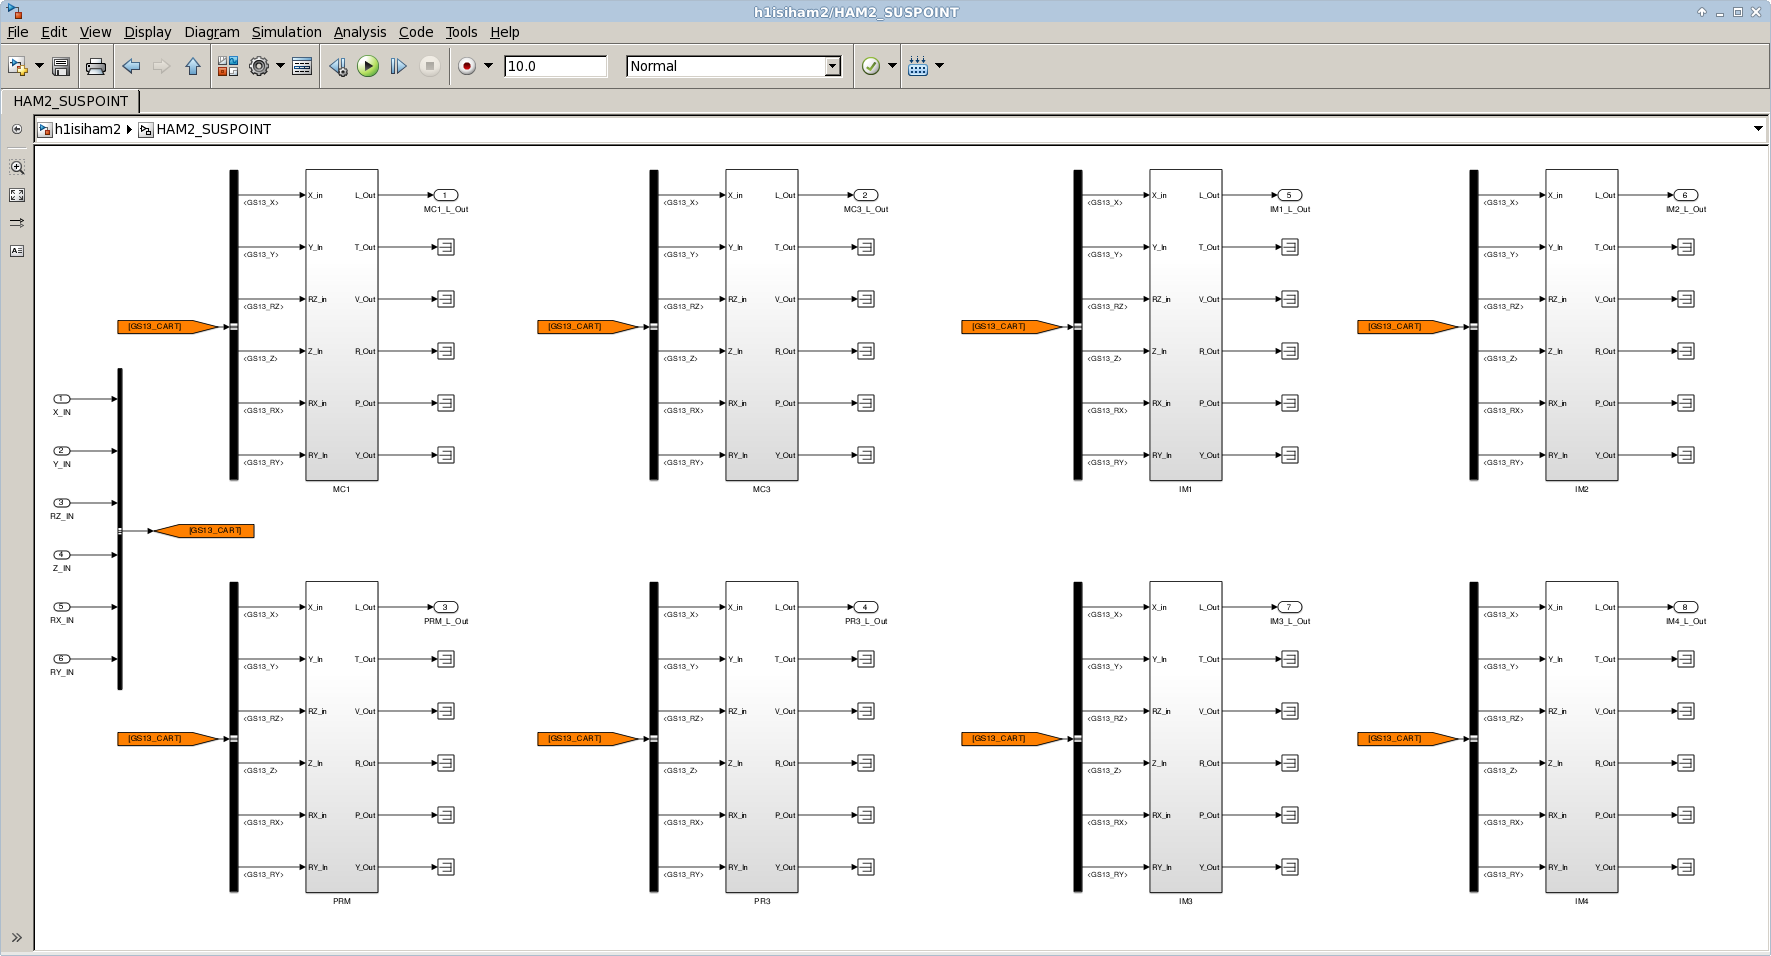
Task: Open the Library Browser icon
Action: [x=228, y=66]
